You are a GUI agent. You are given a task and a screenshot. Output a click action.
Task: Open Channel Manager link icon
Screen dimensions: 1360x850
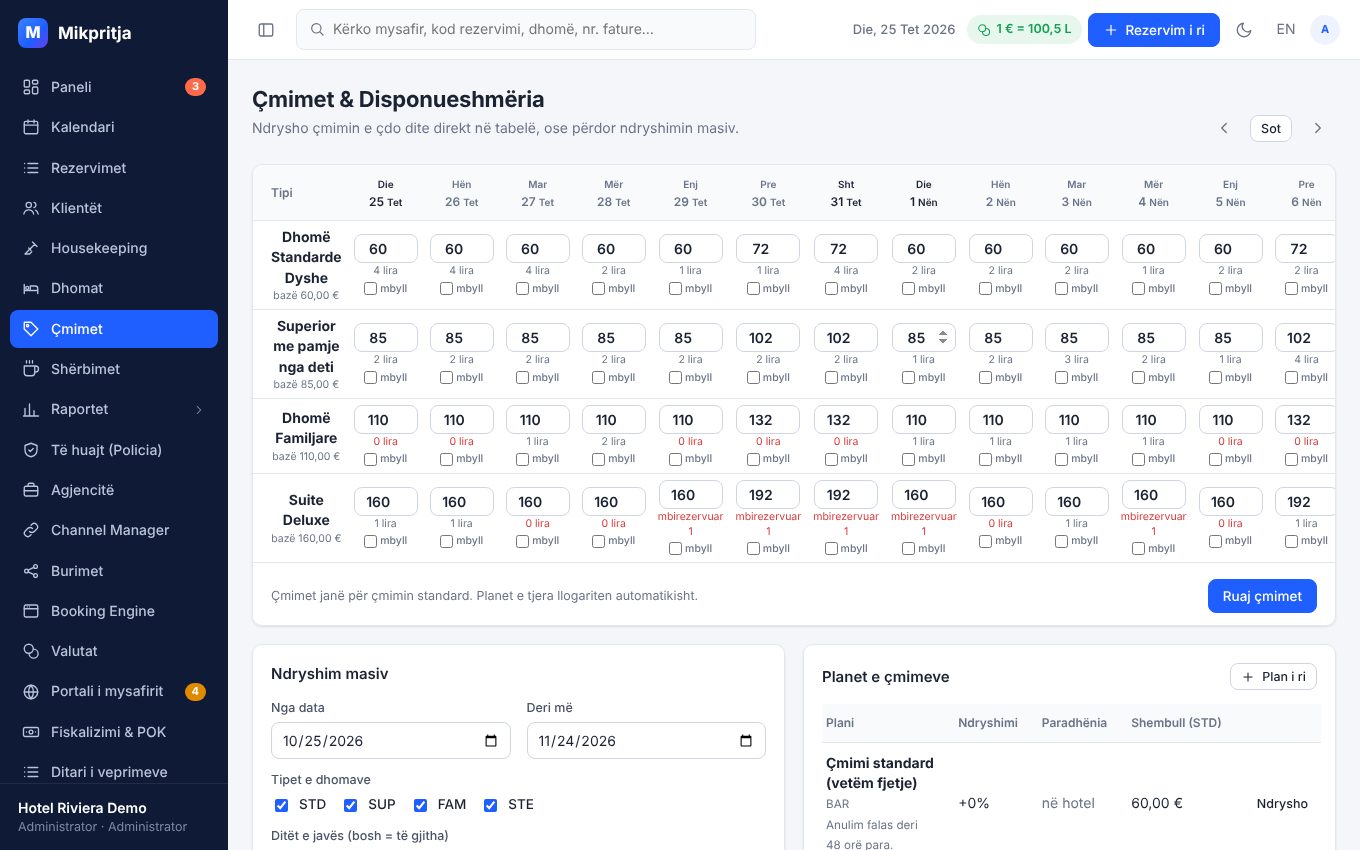31,530
